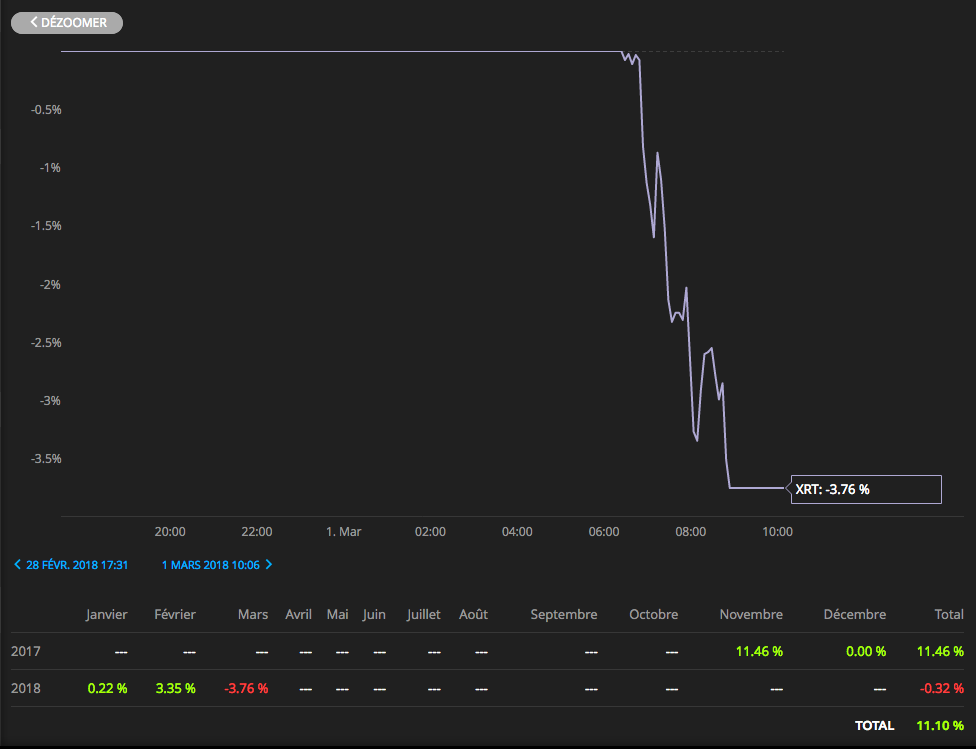Click the 0.00 % Décembre 2017 value
Screen dimensions: 976x749
coord(866,652)
